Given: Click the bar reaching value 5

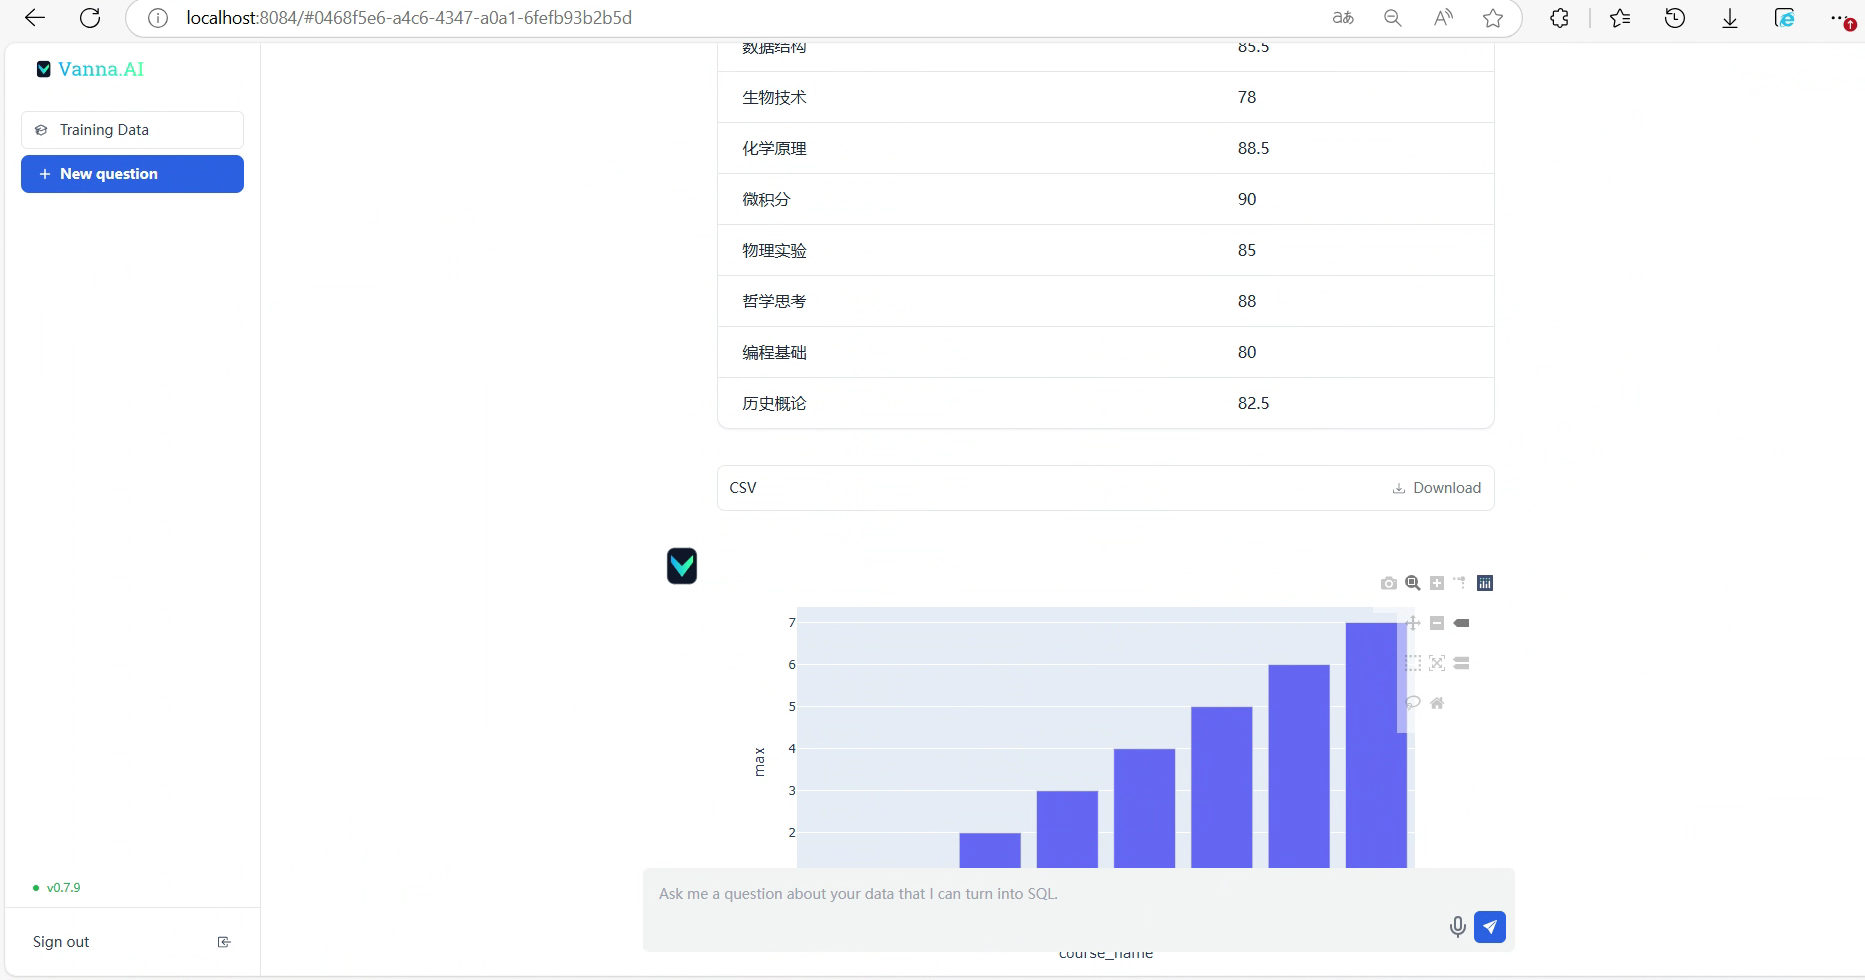Looking at the screenshot, I should pyautogui.click(x=1222, y=787).
